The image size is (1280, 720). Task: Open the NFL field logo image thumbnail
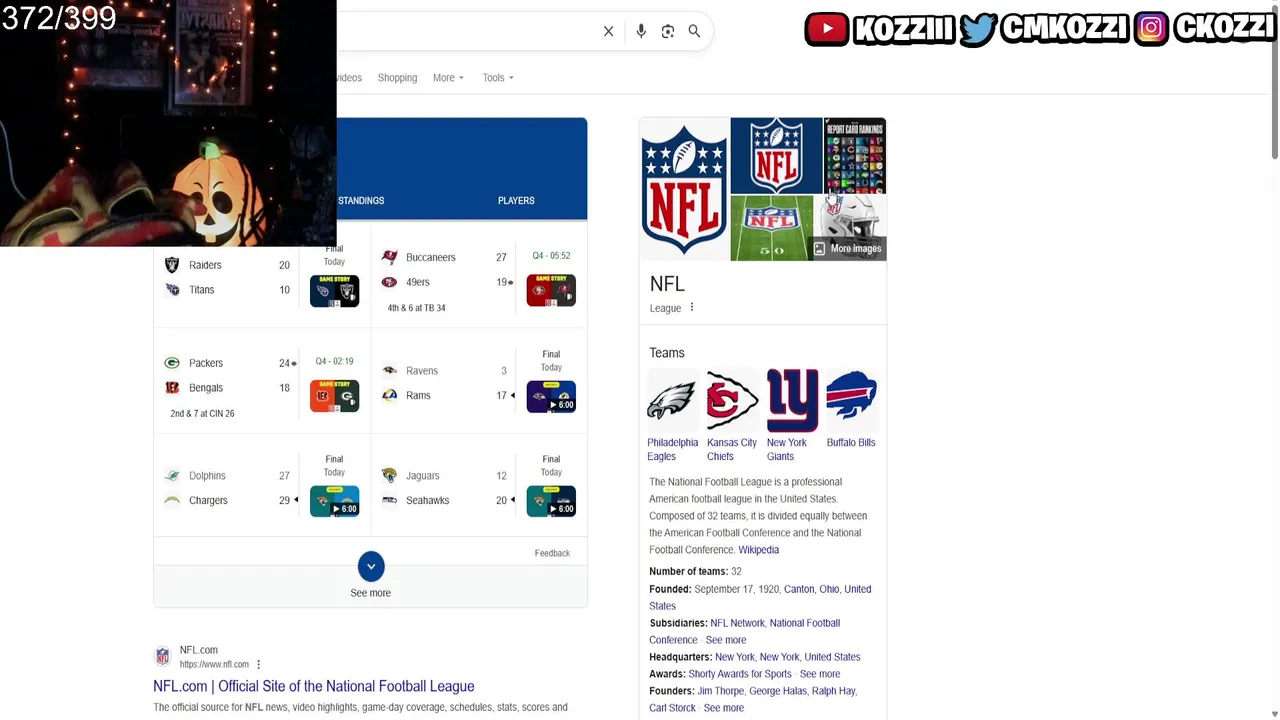point(772,228)
